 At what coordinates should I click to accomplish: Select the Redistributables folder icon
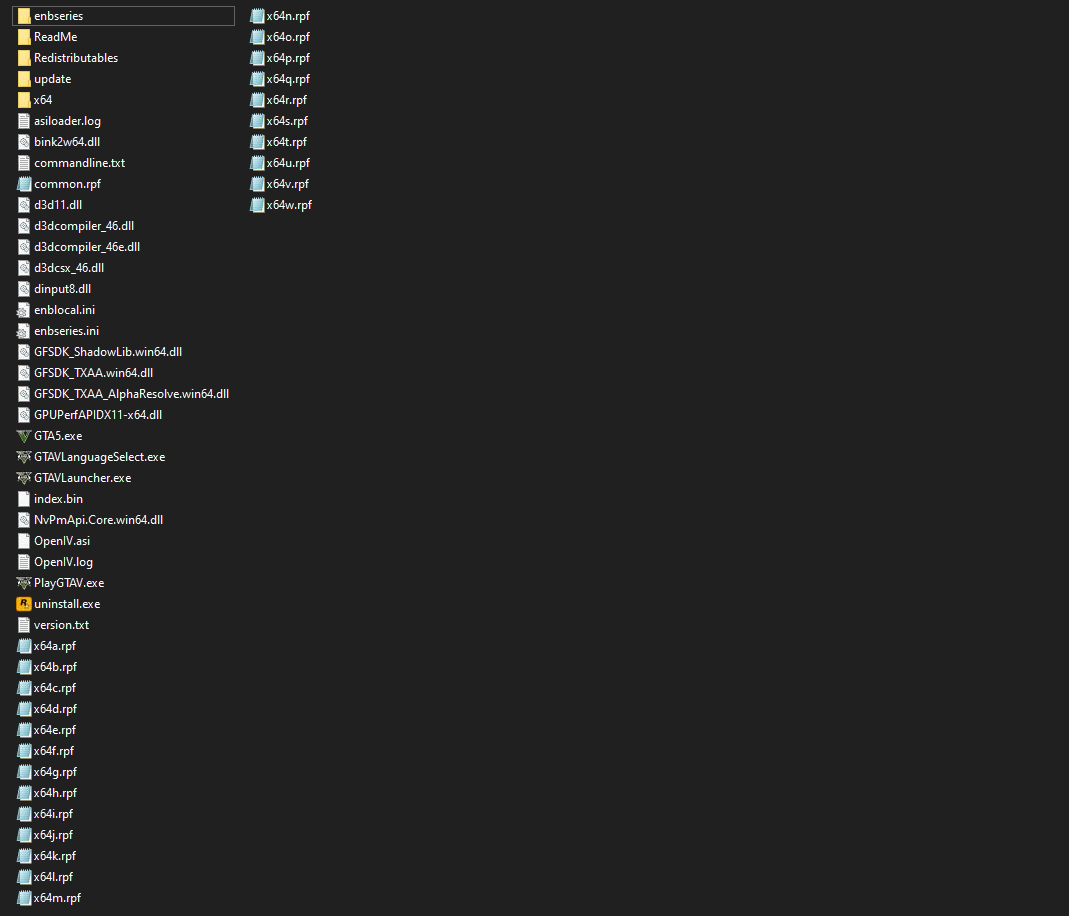coord(24,58)
